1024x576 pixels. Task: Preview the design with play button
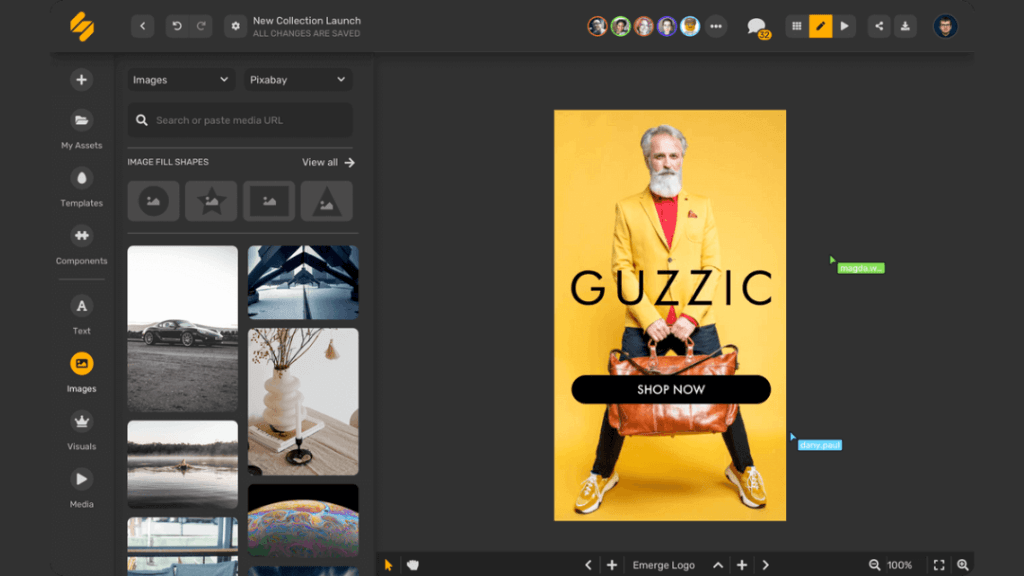coord(844,26)
